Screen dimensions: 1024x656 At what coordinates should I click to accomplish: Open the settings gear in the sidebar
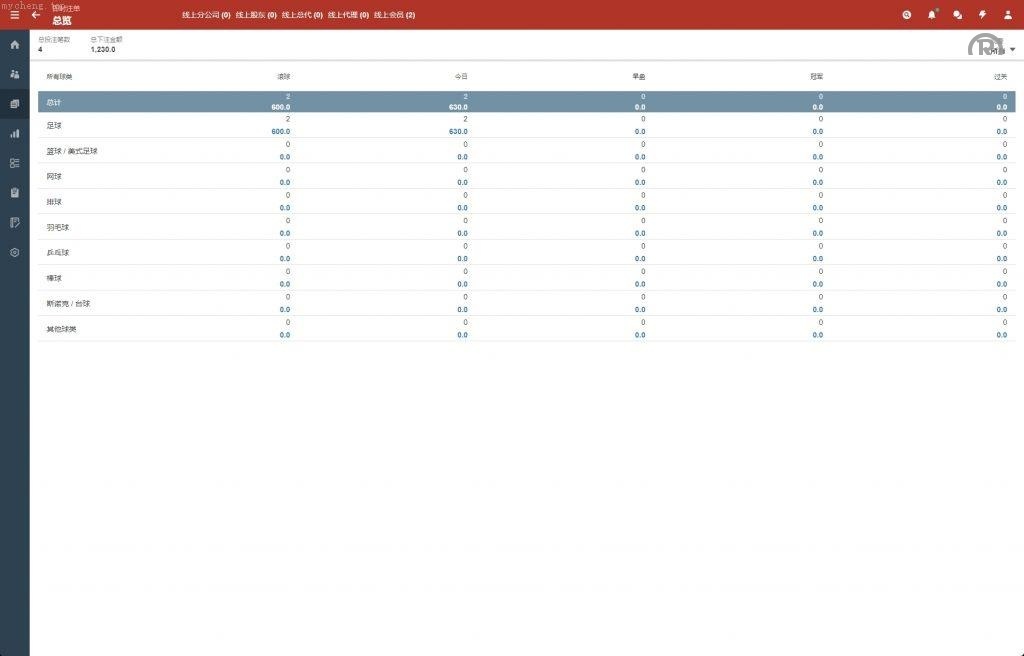(x=14, y=252)
